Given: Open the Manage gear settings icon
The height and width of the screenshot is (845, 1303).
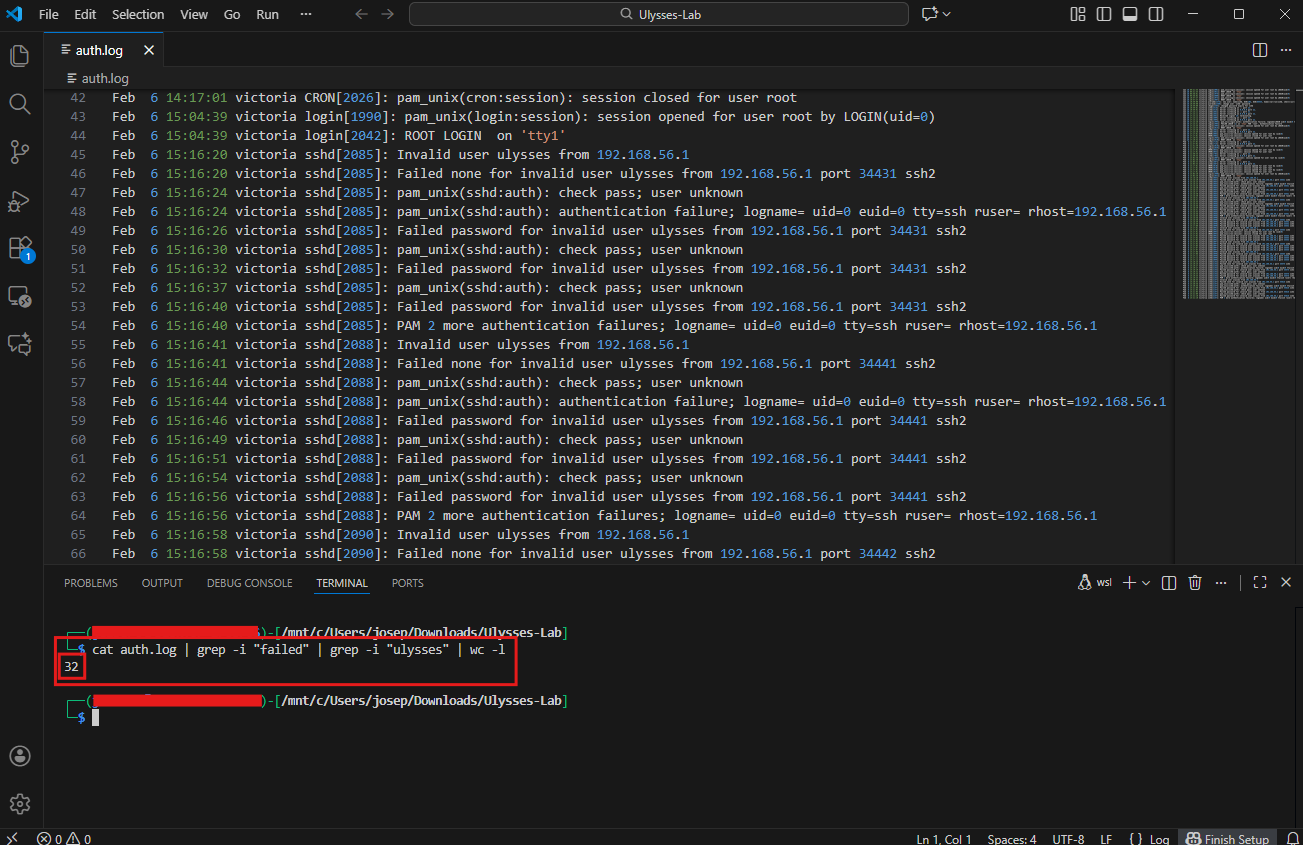Looking at the screenshot, I should click(19, 804).
